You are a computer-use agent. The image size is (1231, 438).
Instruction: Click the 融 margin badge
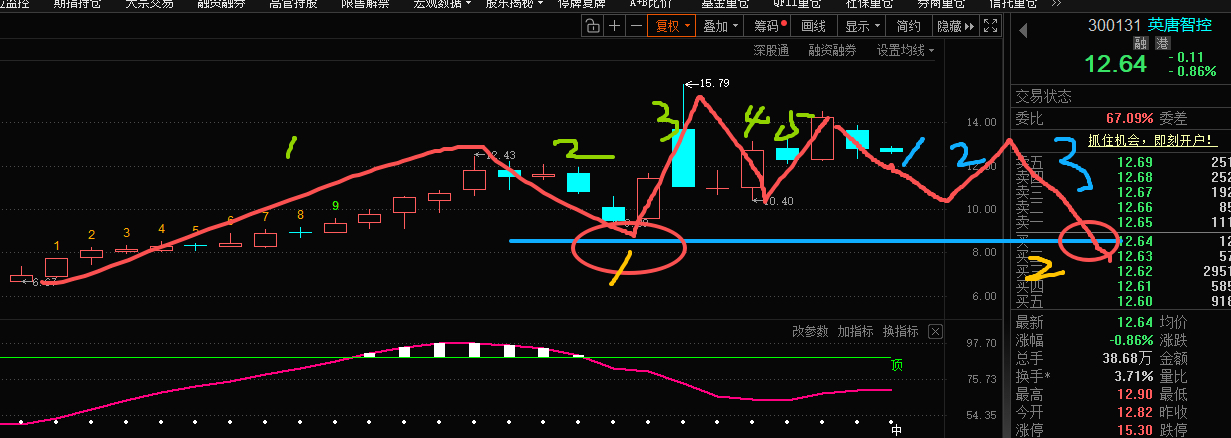point(1141,44)
